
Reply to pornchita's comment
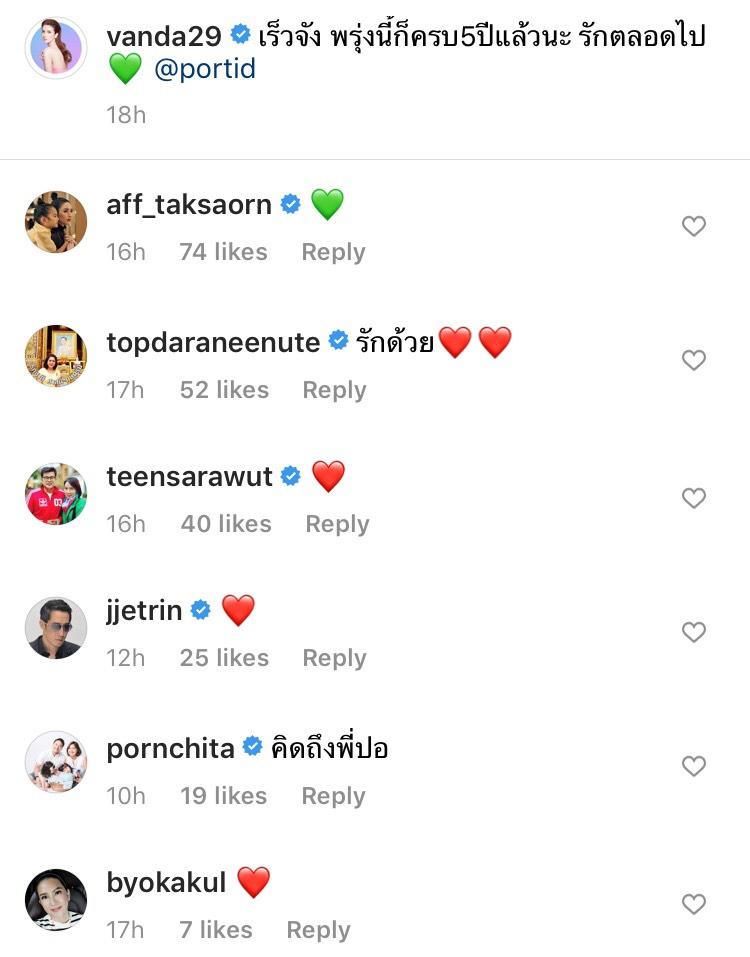[x=333, y=796]
